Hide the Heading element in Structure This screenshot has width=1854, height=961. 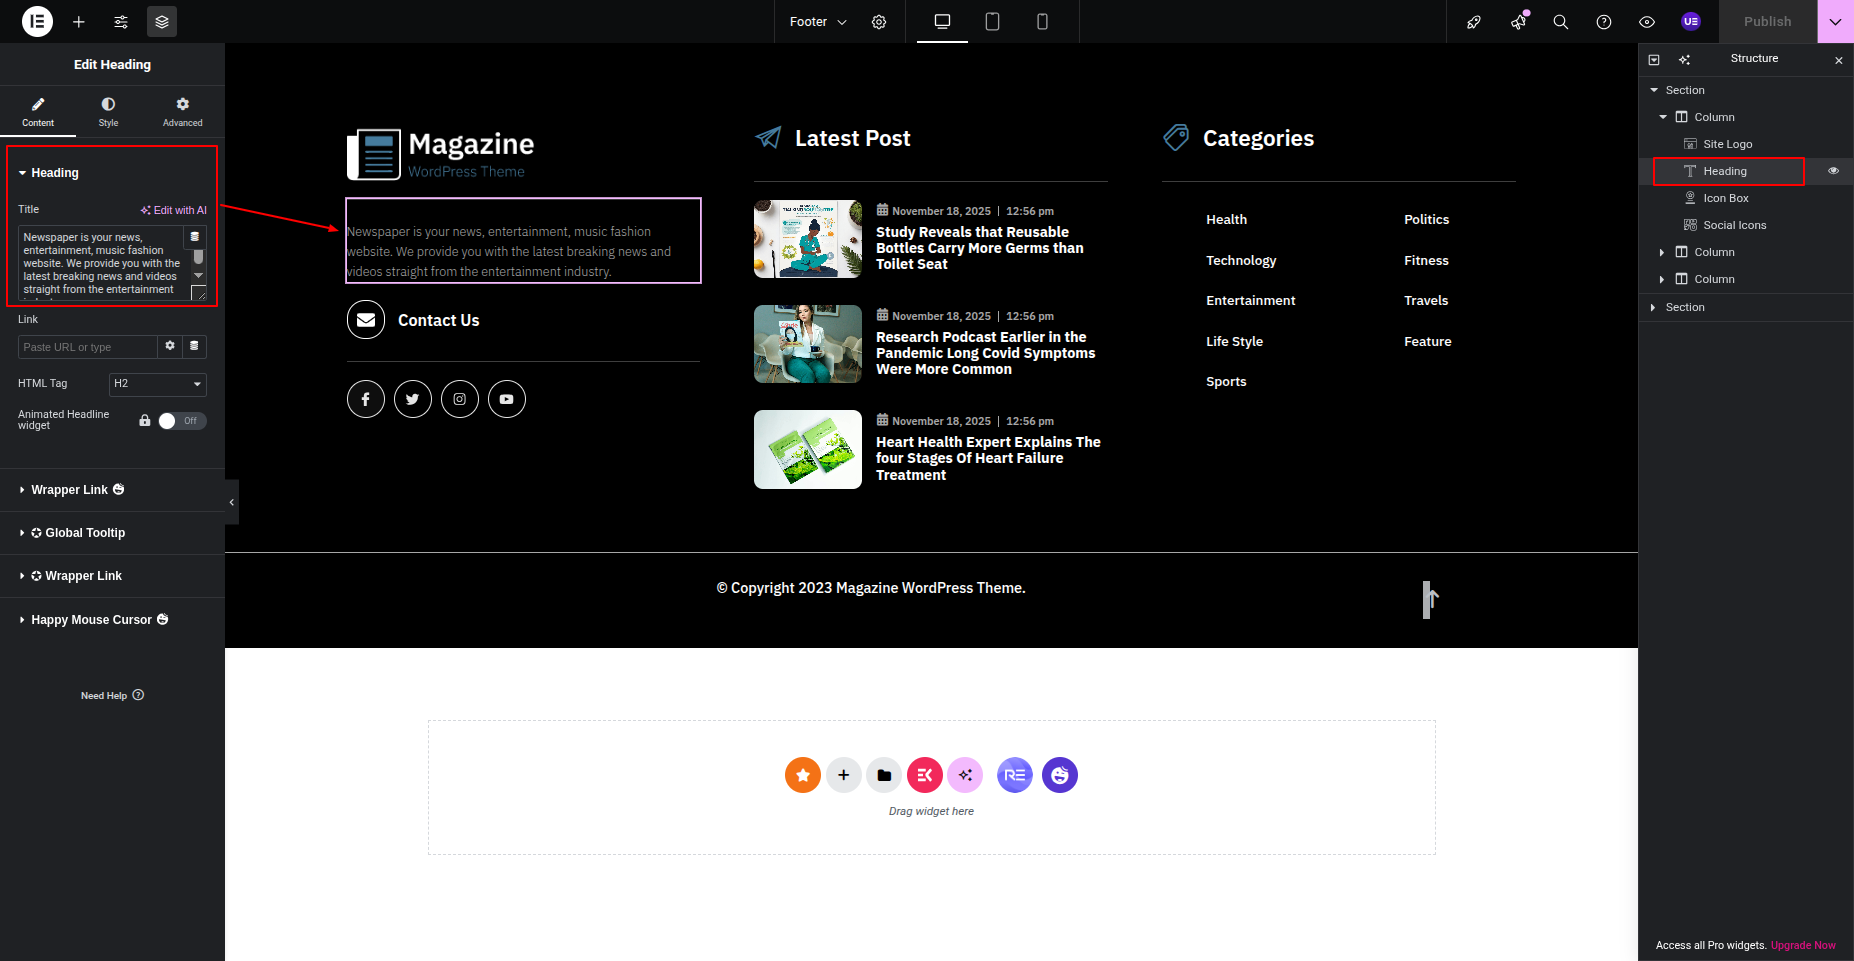click(x=1833, y=171)
